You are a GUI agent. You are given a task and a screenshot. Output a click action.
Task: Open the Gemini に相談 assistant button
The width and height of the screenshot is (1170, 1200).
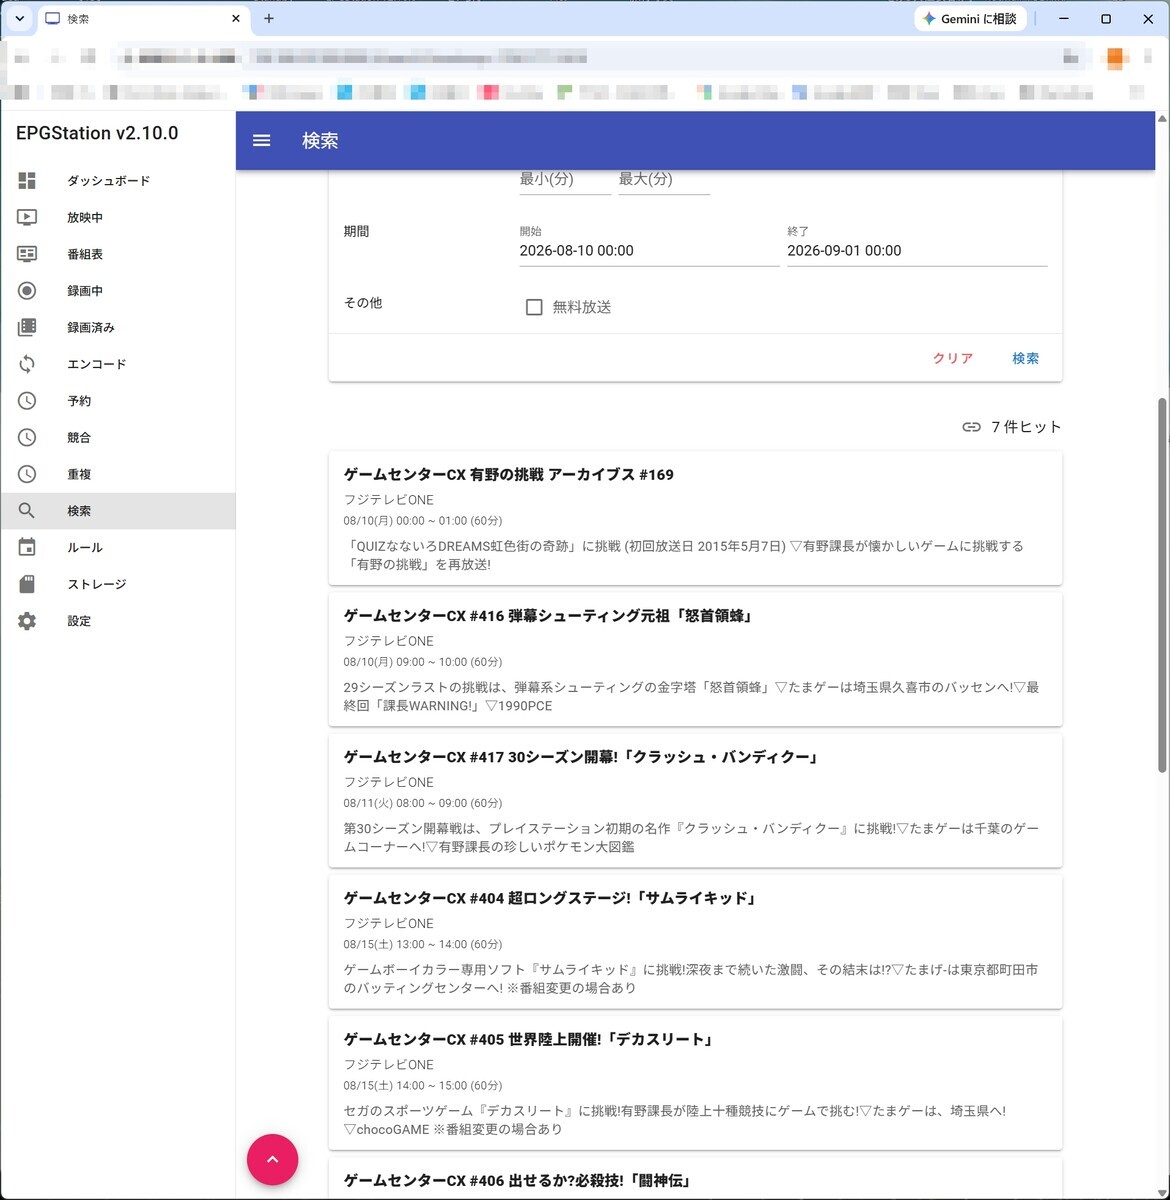(970, 19)
